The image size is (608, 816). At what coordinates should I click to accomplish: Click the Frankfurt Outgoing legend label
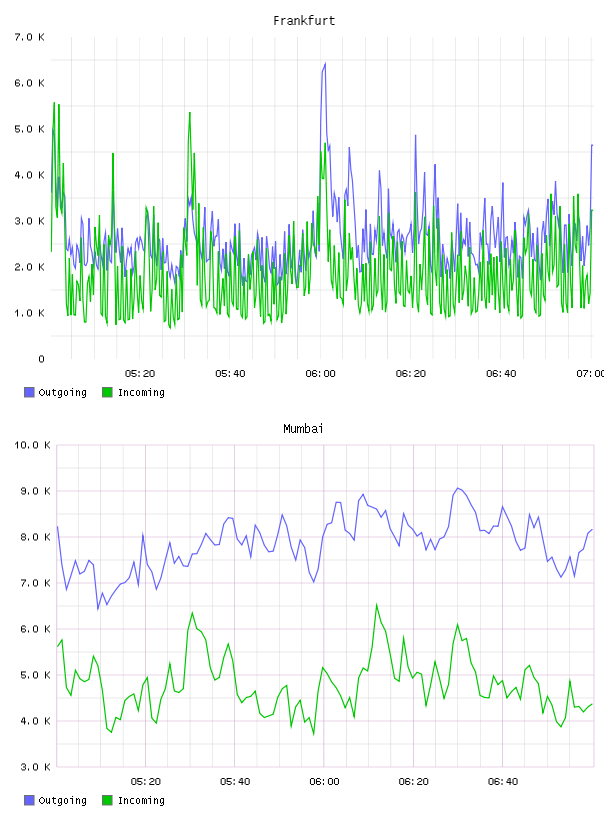[x=62, y=393]
